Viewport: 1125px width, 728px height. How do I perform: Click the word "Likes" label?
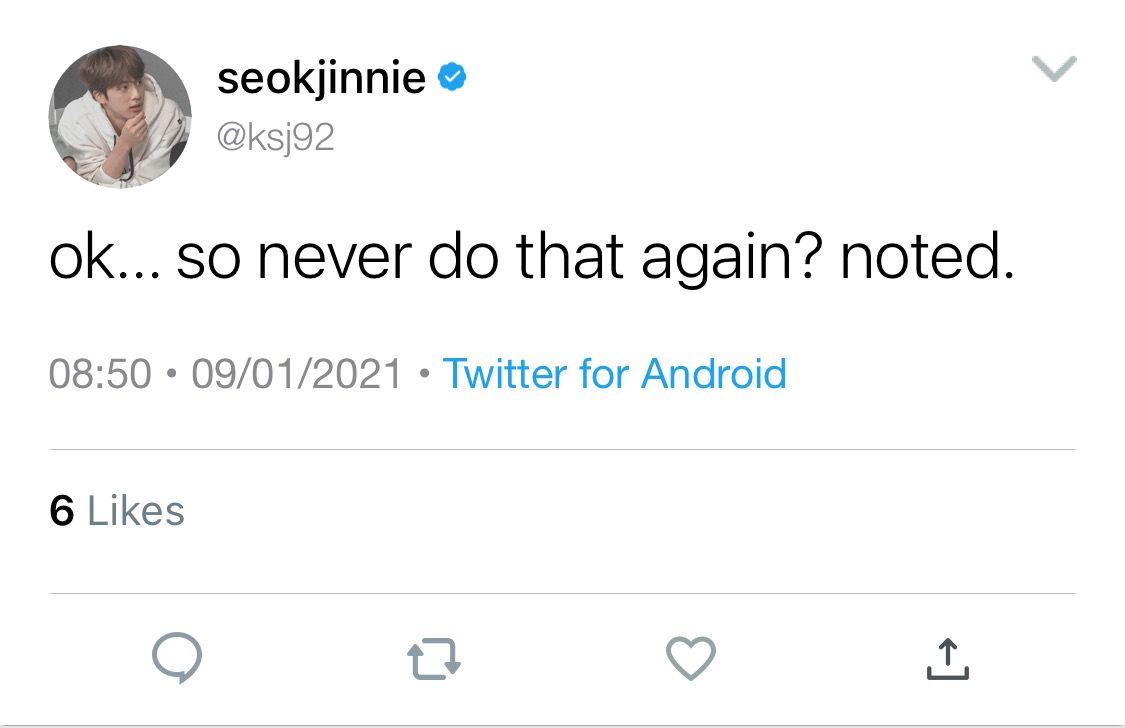136,511
